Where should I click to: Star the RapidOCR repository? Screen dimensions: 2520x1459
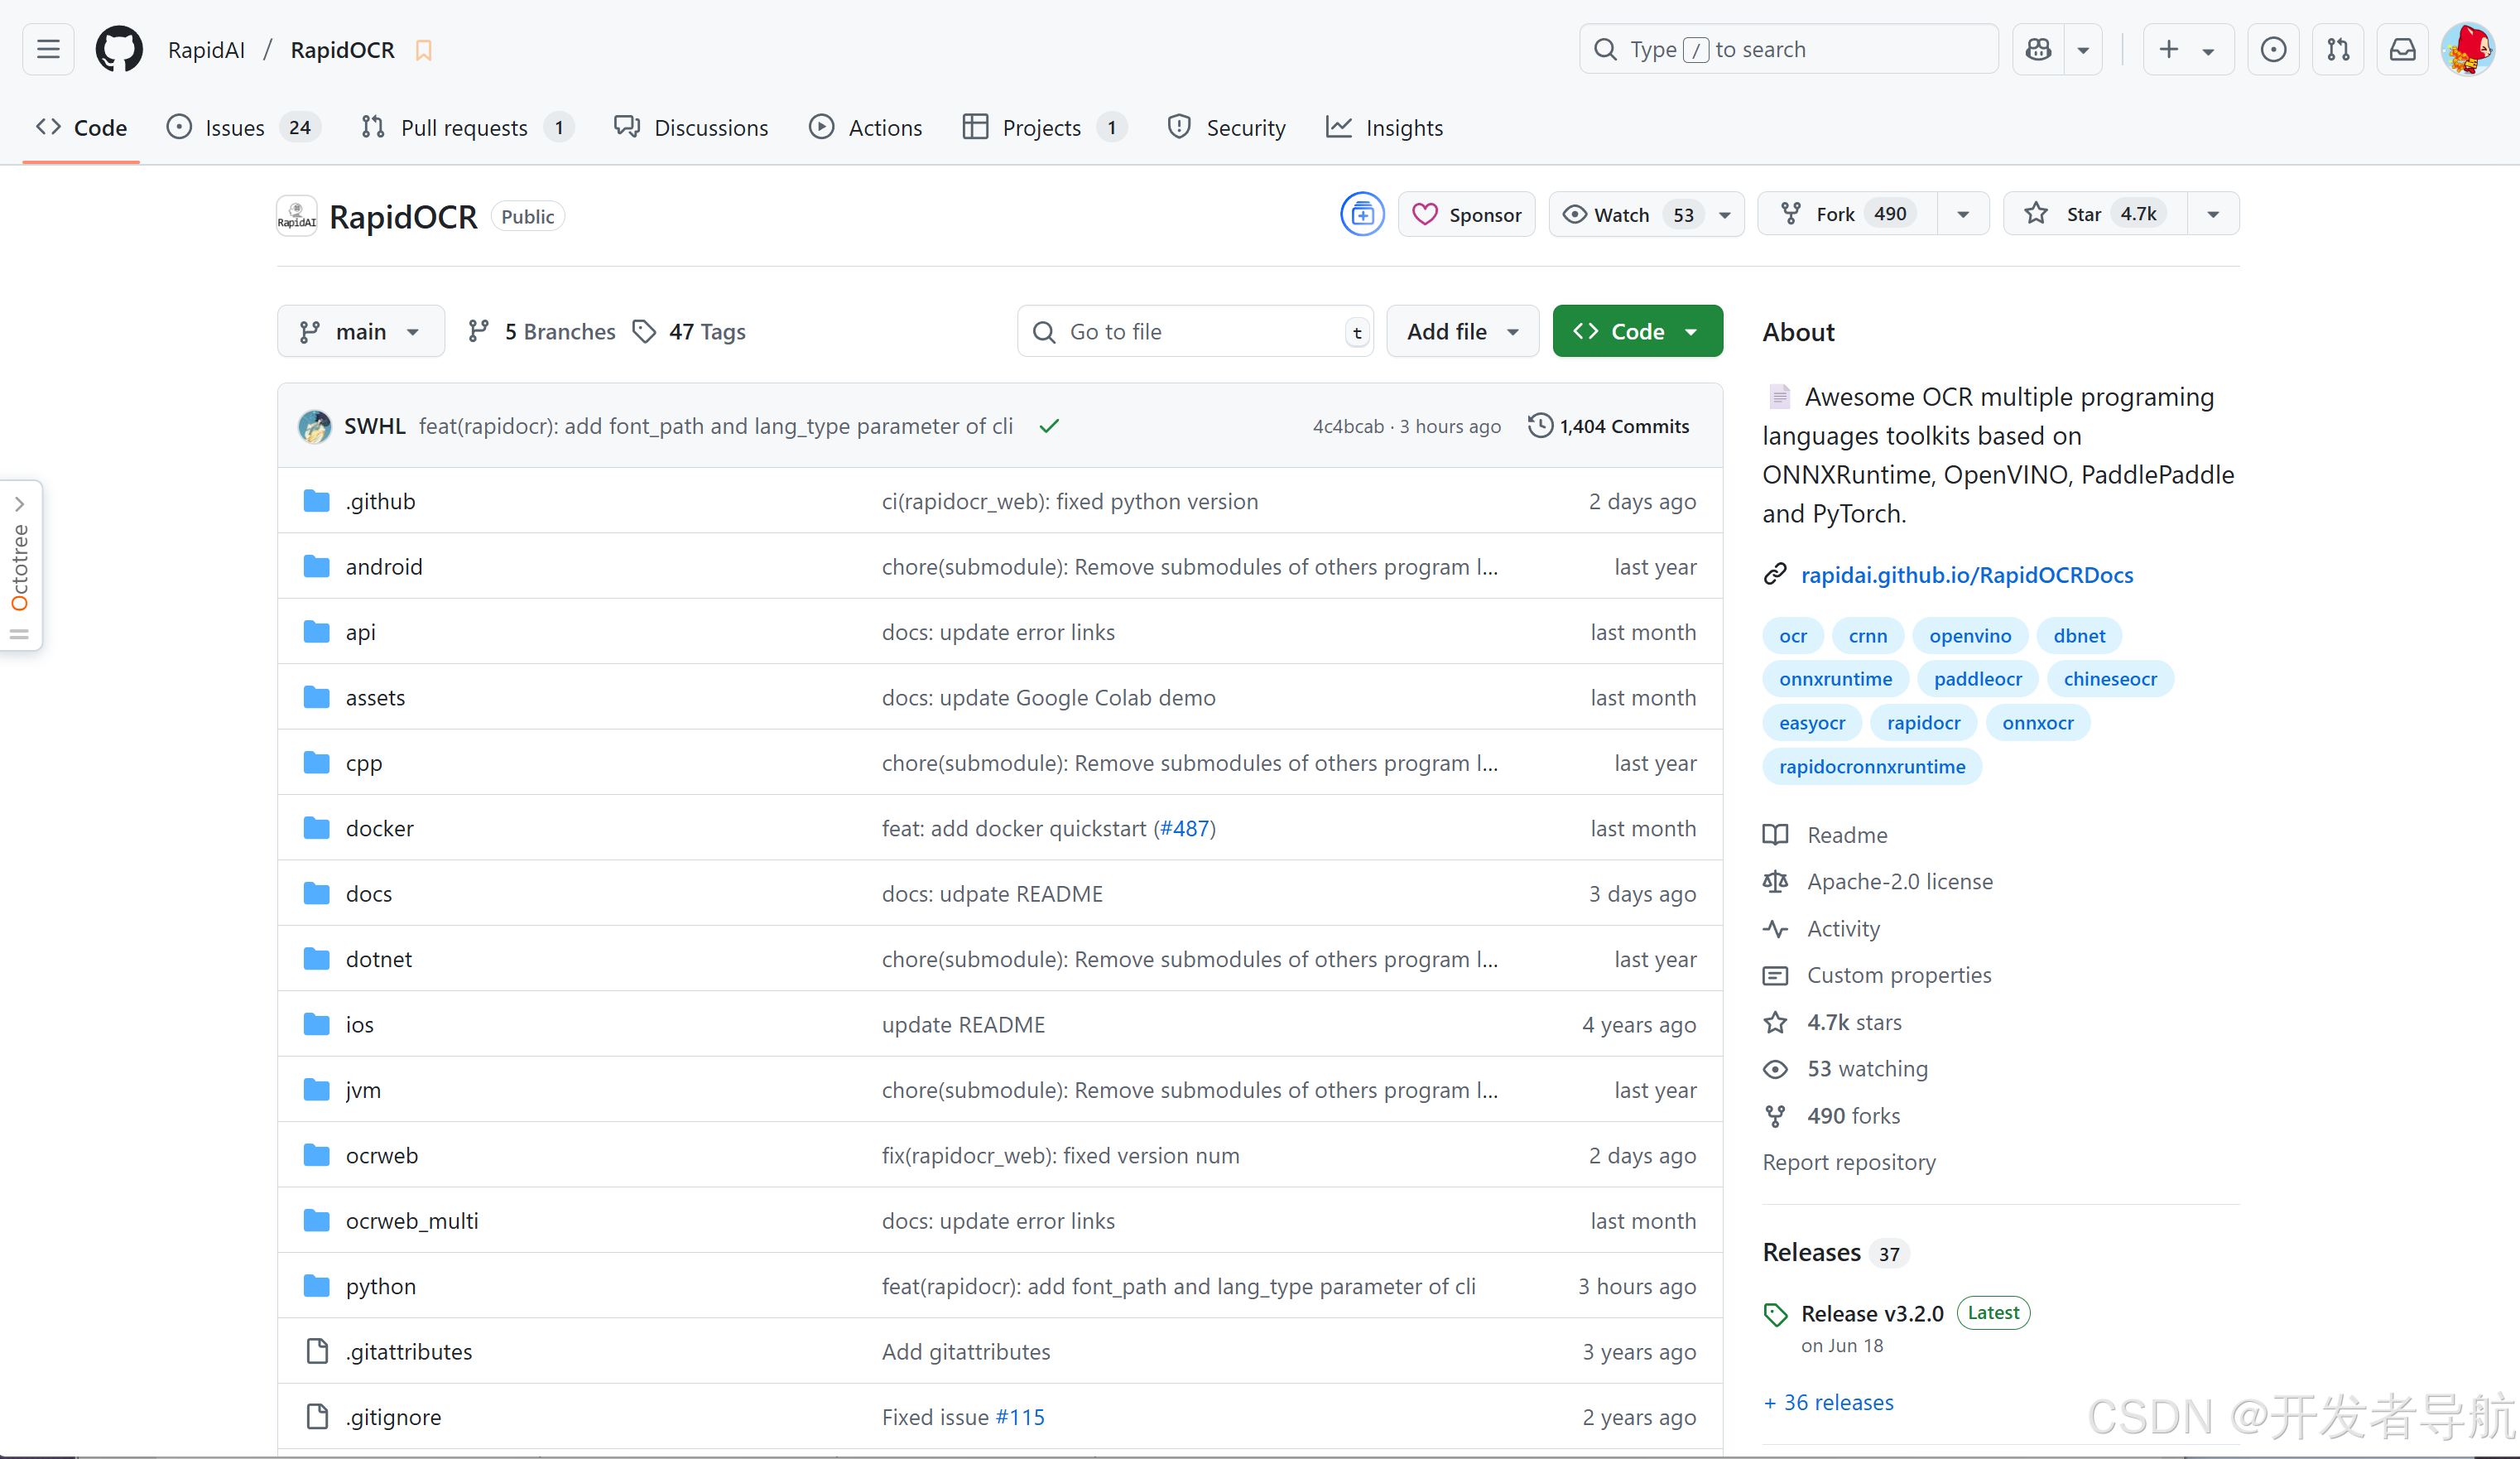click(x=2096, y=214)
